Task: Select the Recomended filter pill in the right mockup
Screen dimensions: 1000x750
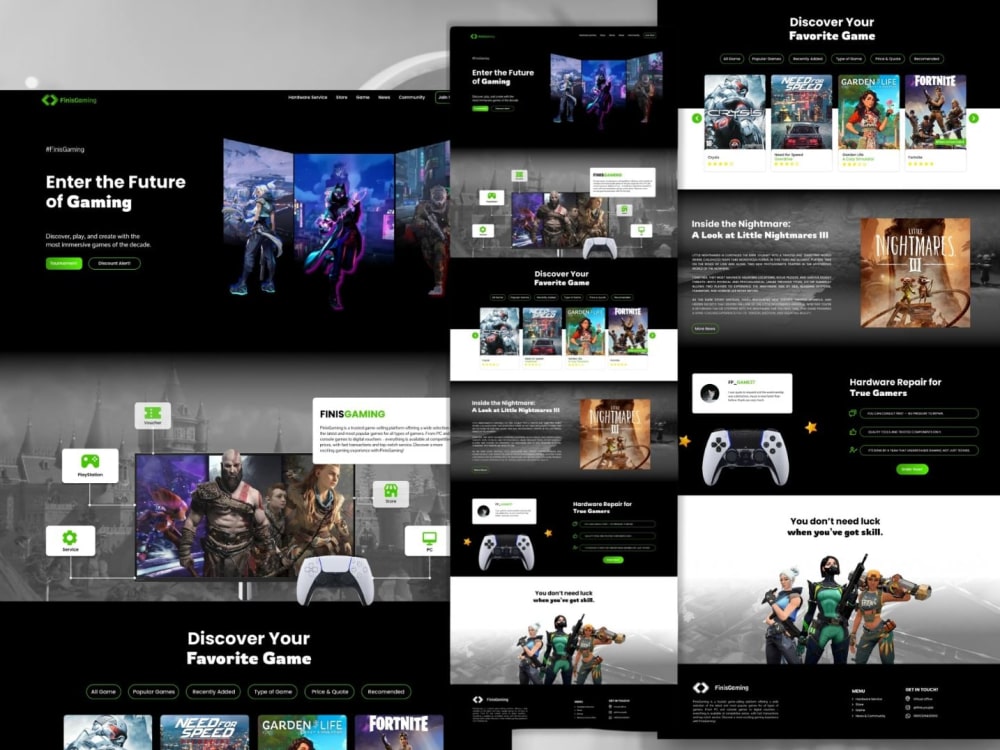Action: 926,59
